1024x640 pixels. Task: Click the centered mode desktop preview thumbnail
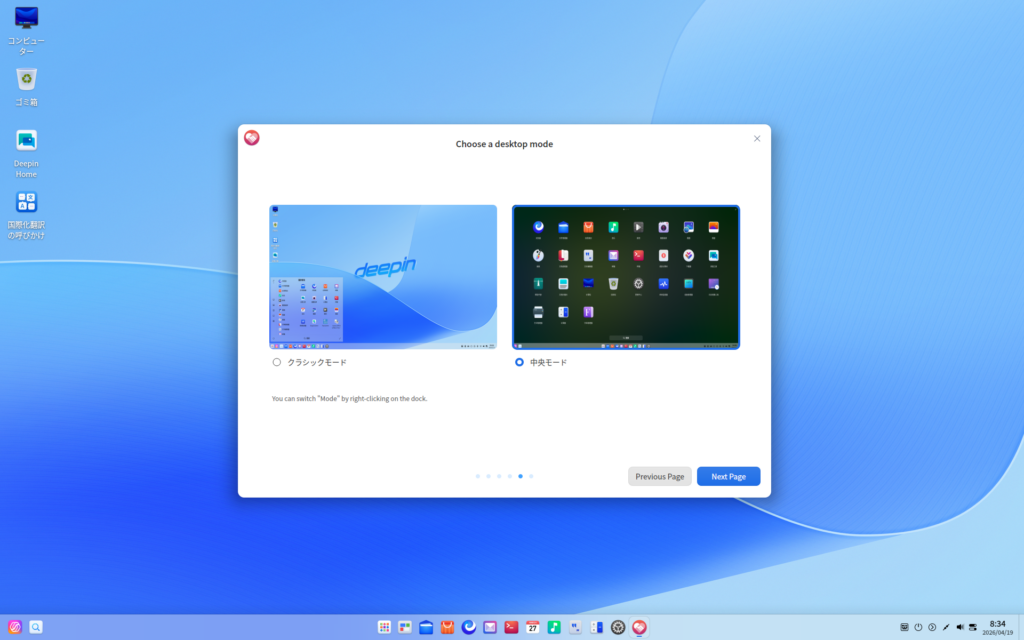click(626, 276)
